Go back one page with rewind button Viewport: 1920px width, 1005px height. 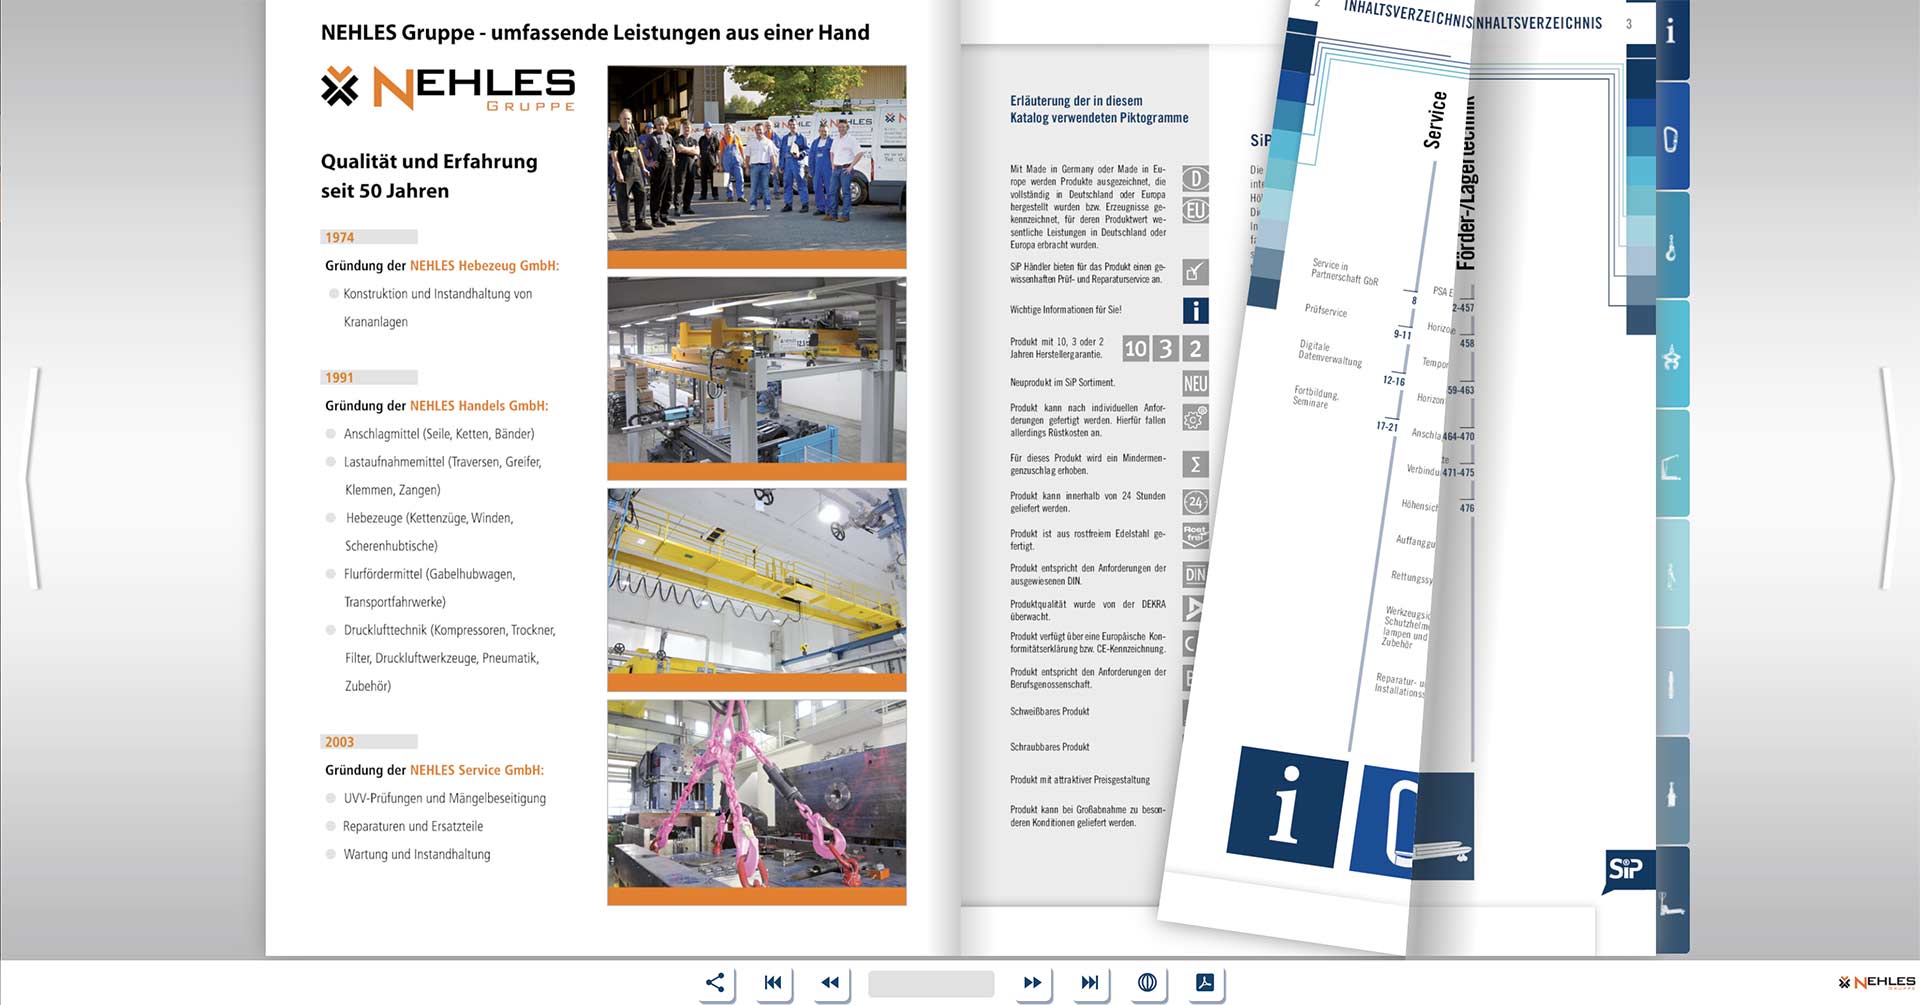pos(830,983)
